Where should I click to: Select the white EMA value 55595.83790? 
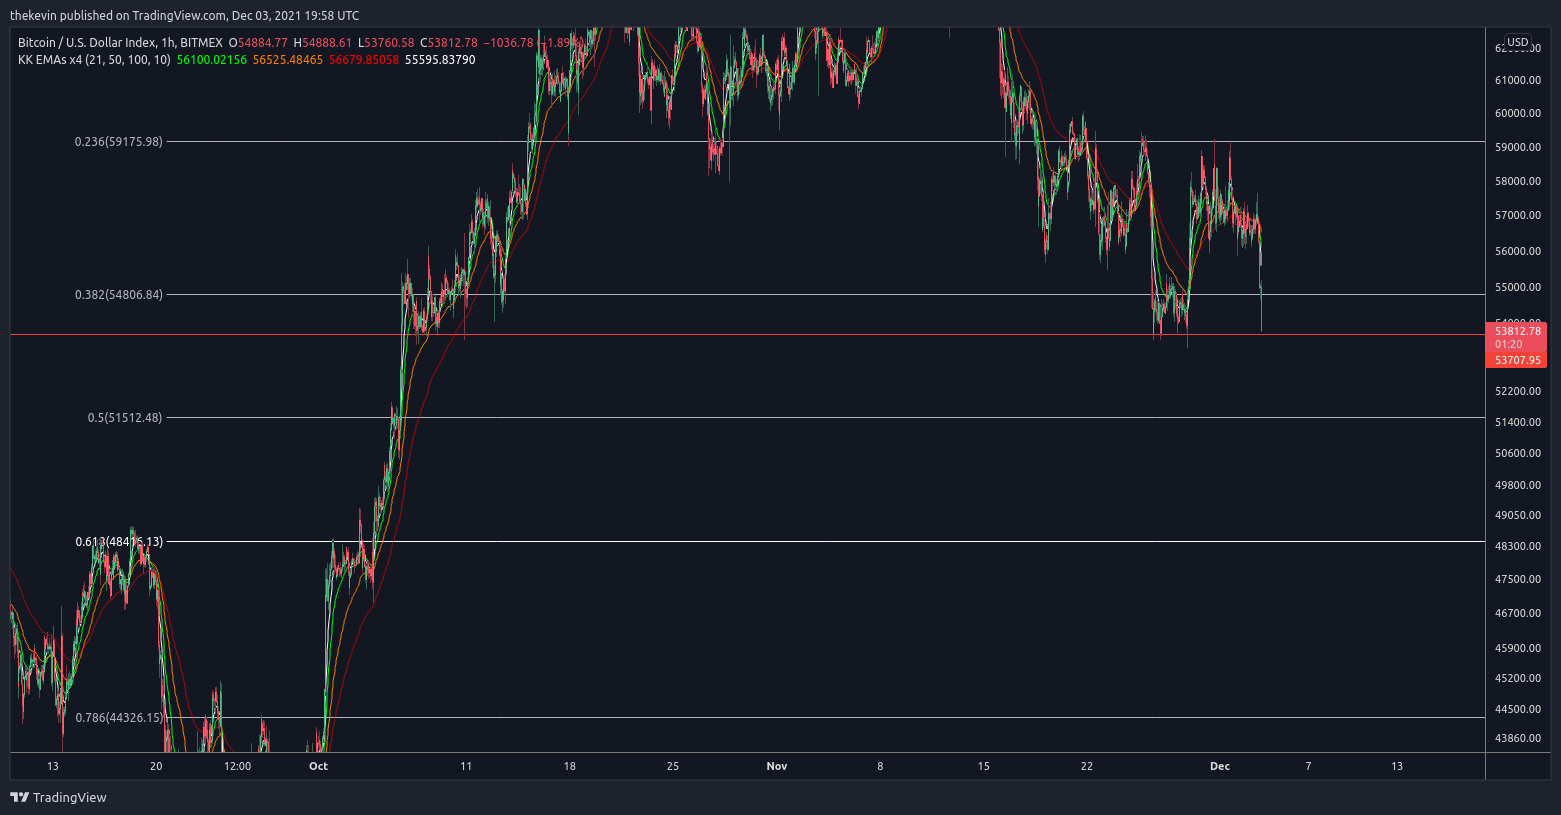pyautogui.click(x=440, y=60)
